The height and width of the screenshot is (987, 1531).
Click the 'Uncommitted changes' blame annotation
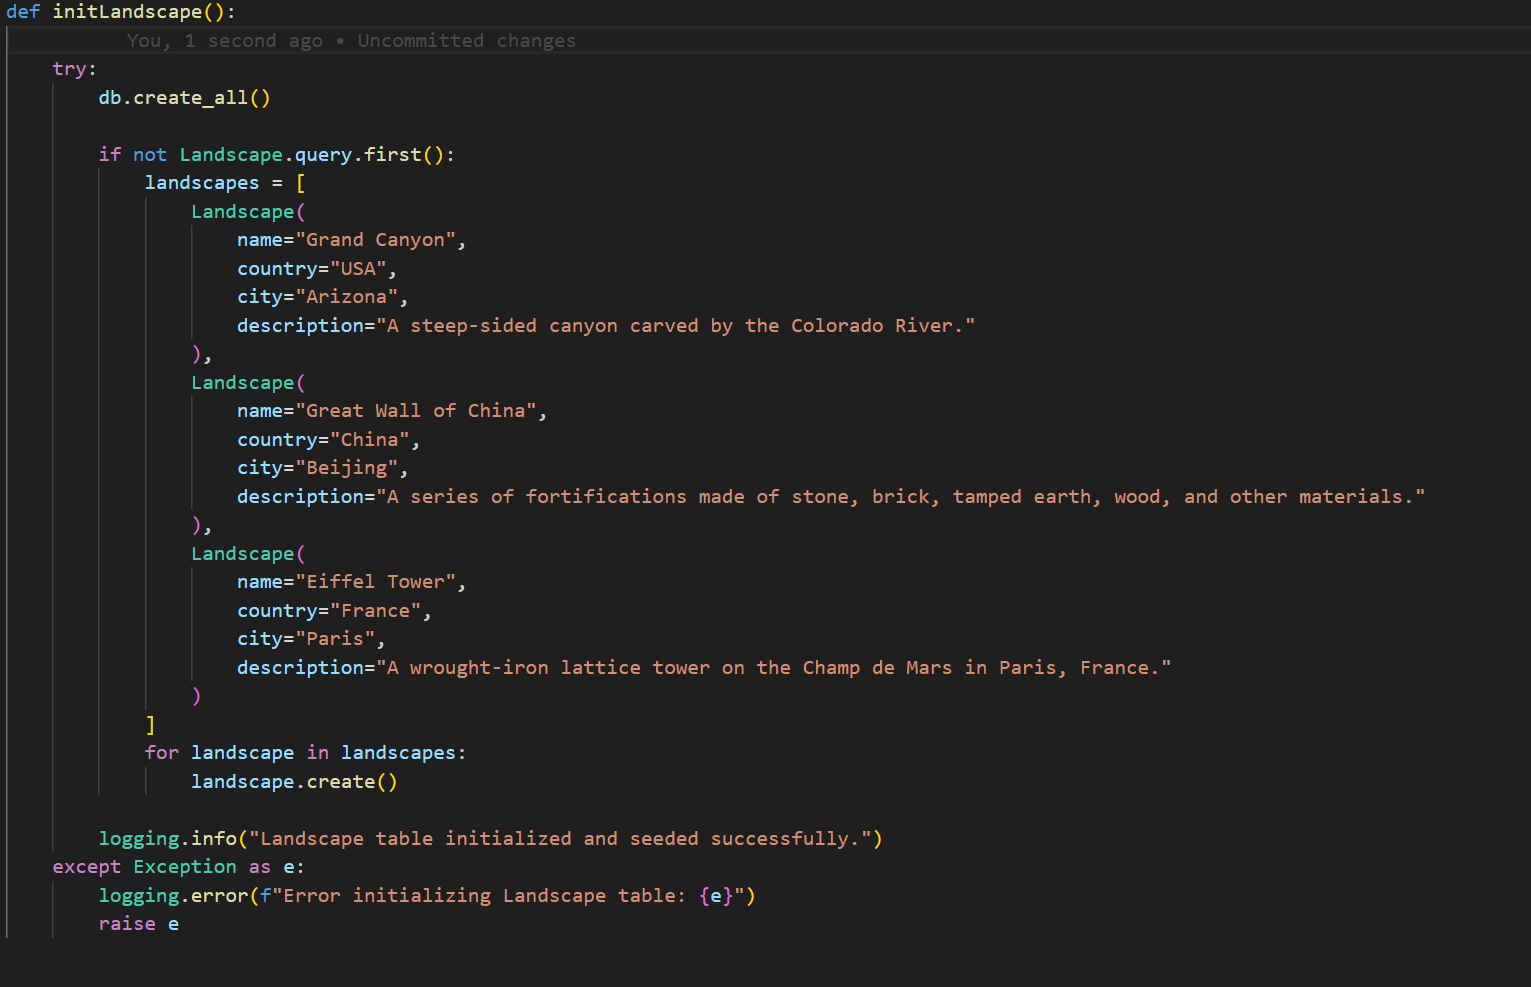tap(466, 41)
